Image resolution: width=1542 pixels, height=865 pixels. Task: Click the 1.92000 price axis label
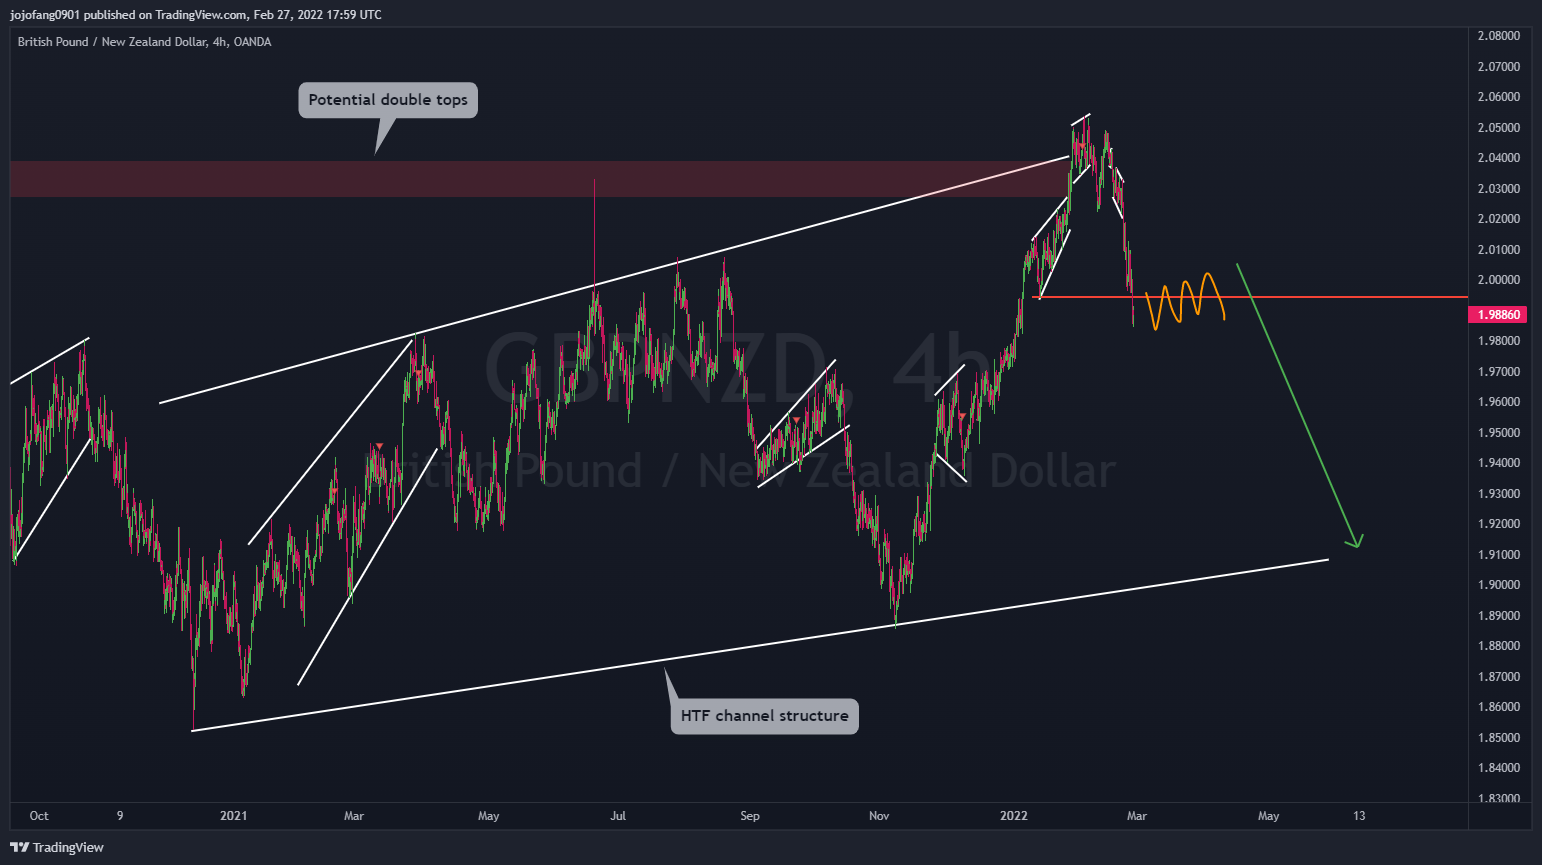[1498, 524]
